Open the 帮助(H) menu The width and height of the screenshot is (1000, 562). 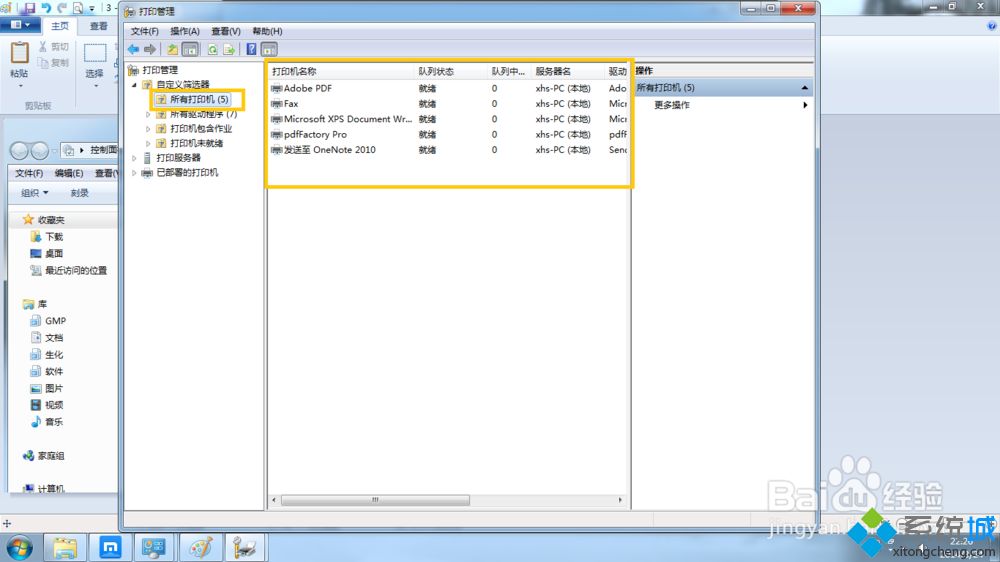click(x=267, y=31)
